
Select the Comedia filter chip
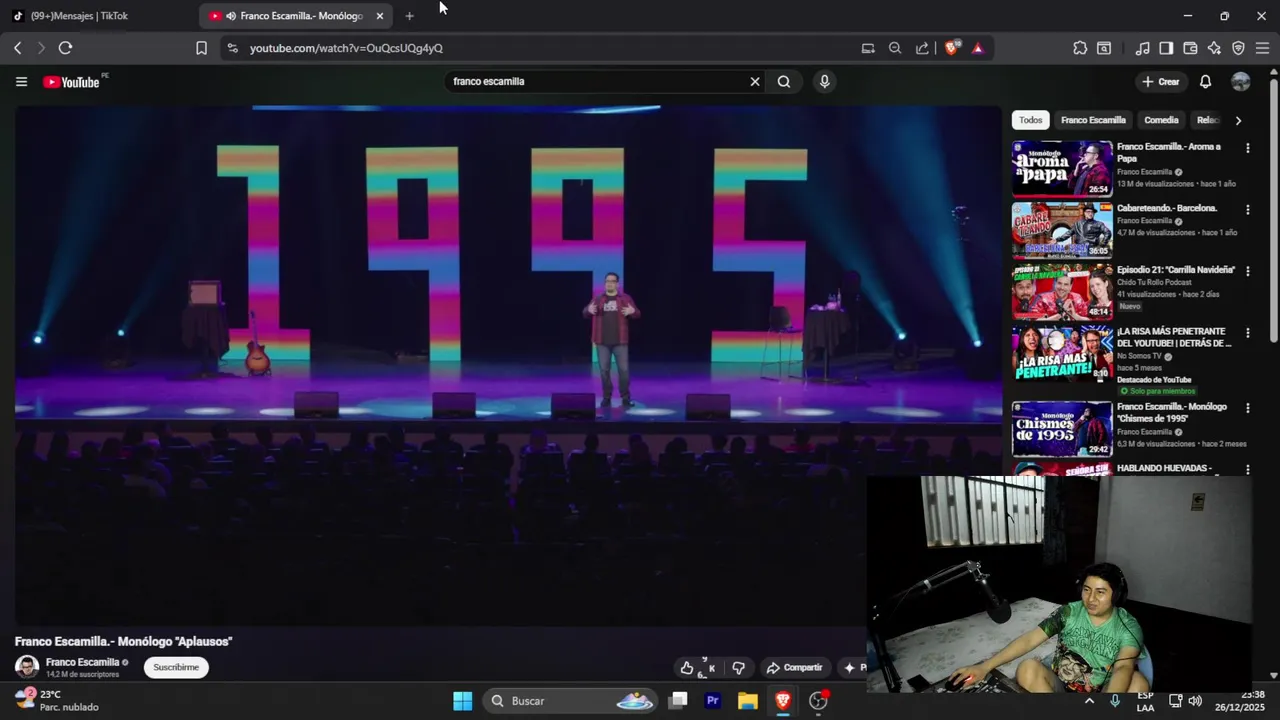click(1161, 120)
